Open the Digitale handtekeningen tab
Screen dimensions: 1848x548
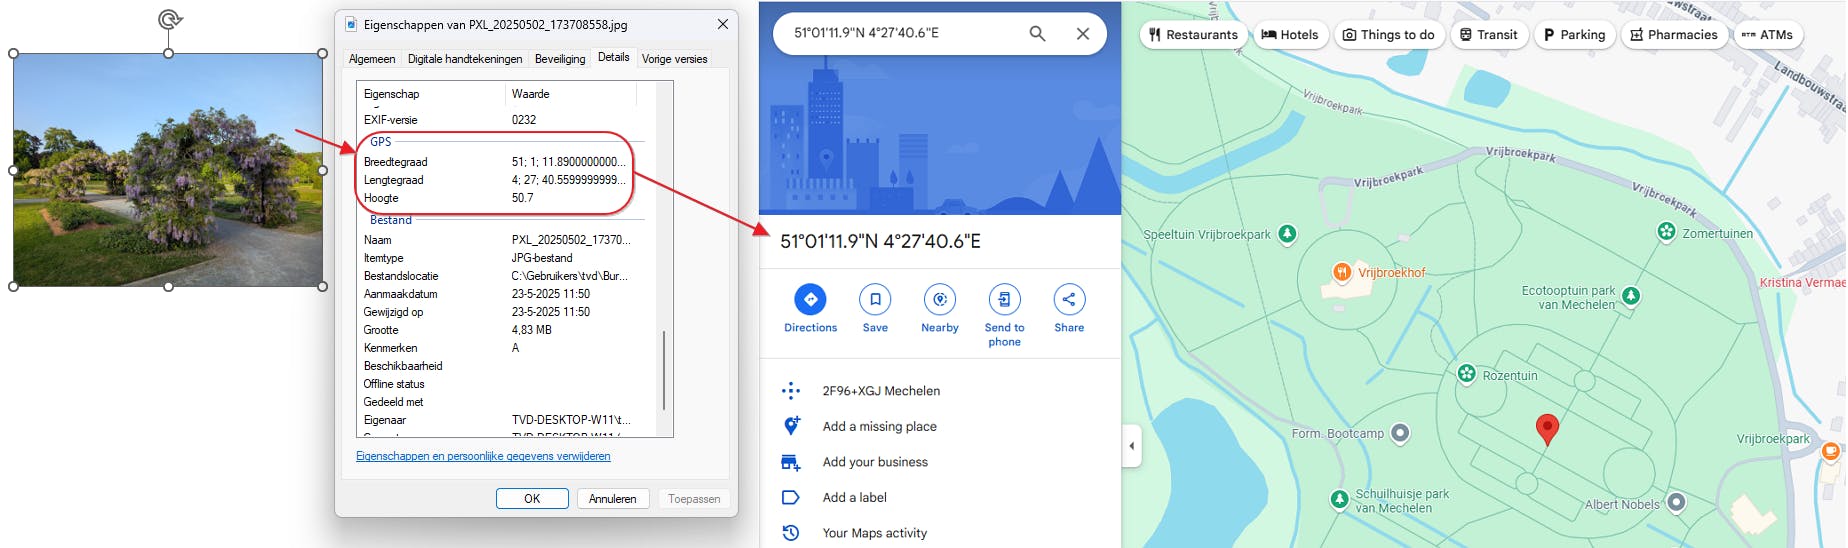(x=465, y=59)
